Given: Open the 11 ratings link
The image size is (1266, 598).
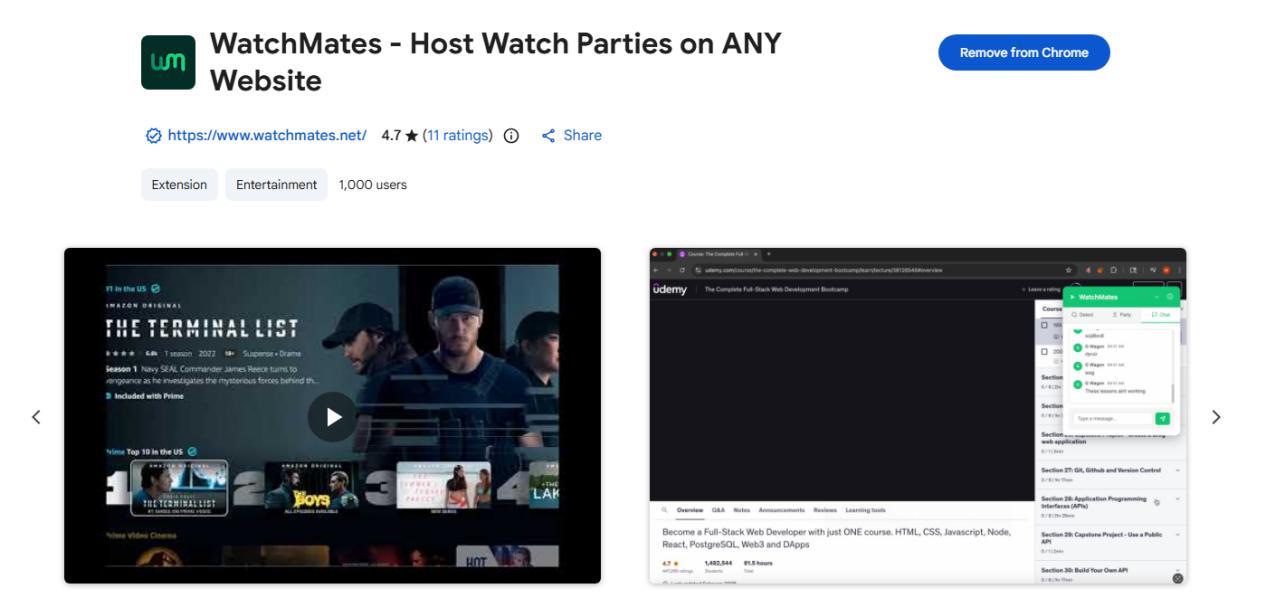Looking at the screenshot, I should click(x=457, y=135).
